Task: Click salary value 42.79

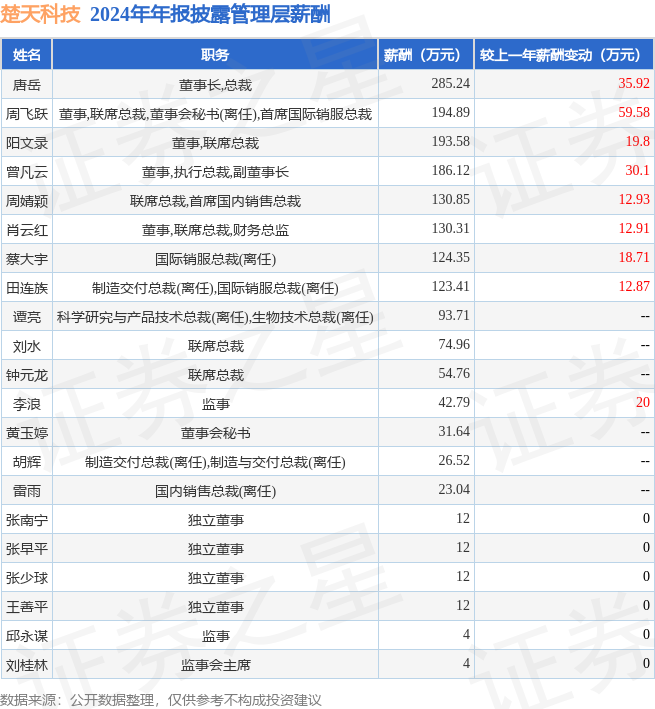Action: 454,402
